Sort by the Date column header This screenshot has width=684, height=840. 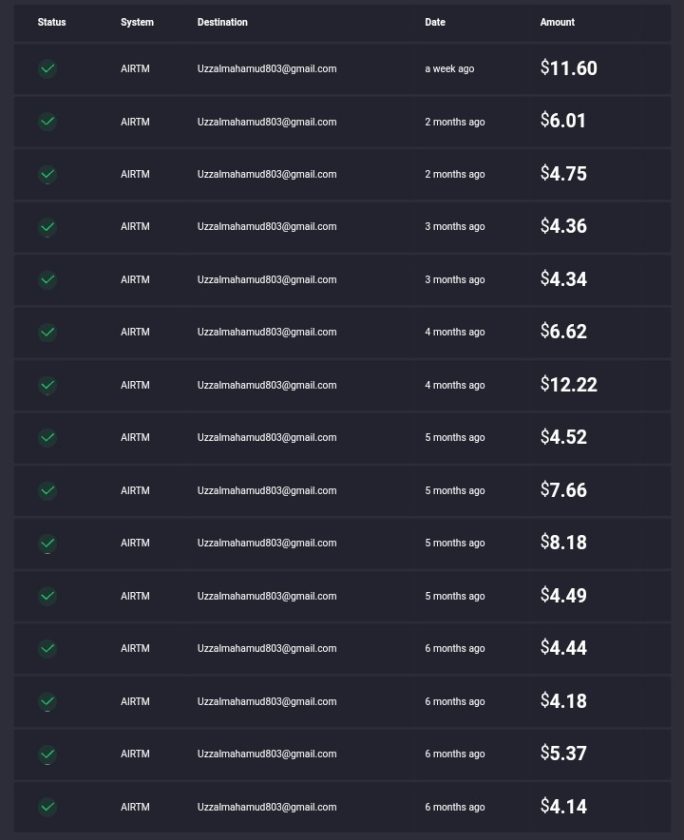pos(435,22)
